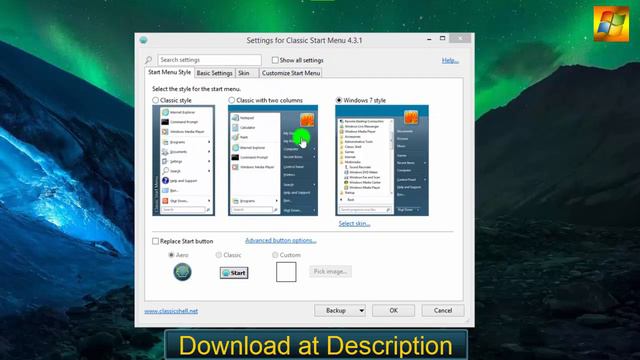Click the magnifier icon beside Search settings
The height and width of the screenshot is (360, 640).
[x=148, y=60]
